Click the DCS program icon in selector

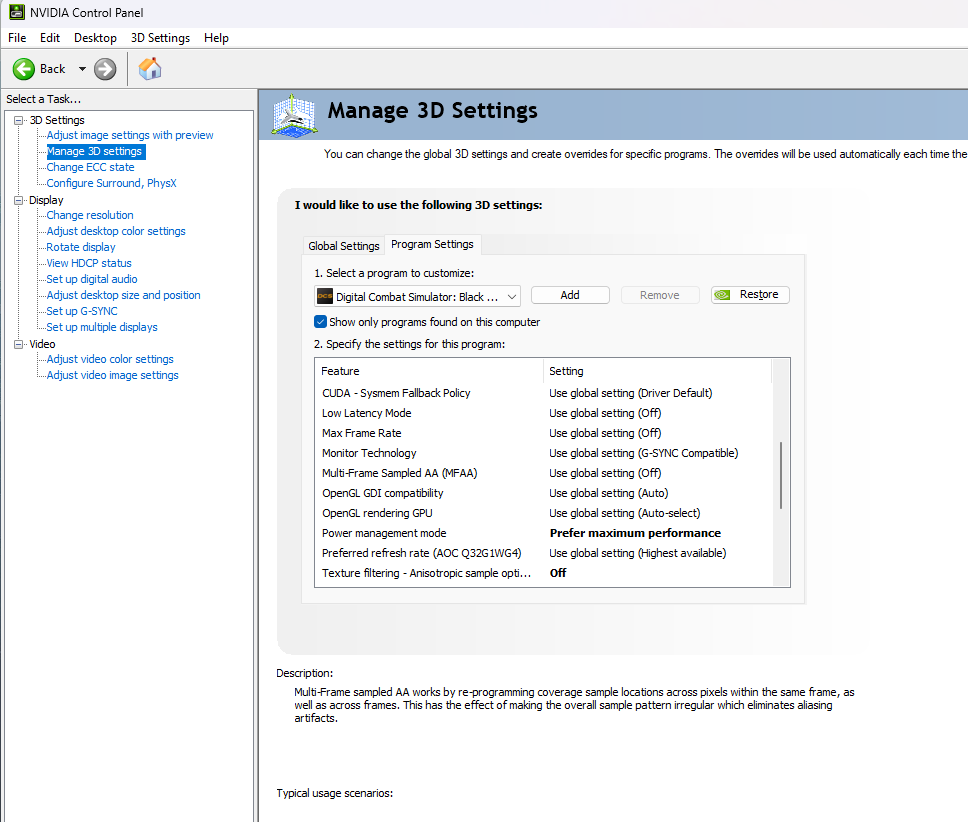325,297
